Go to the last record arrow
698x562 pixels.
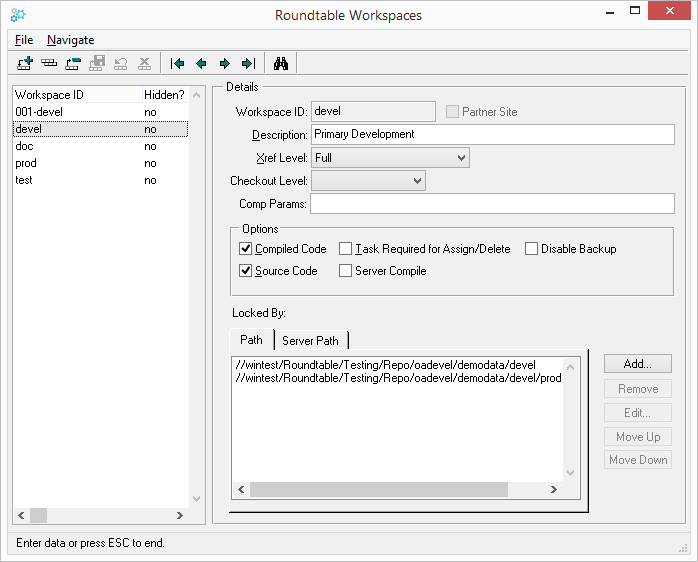[x=248, y=64]
